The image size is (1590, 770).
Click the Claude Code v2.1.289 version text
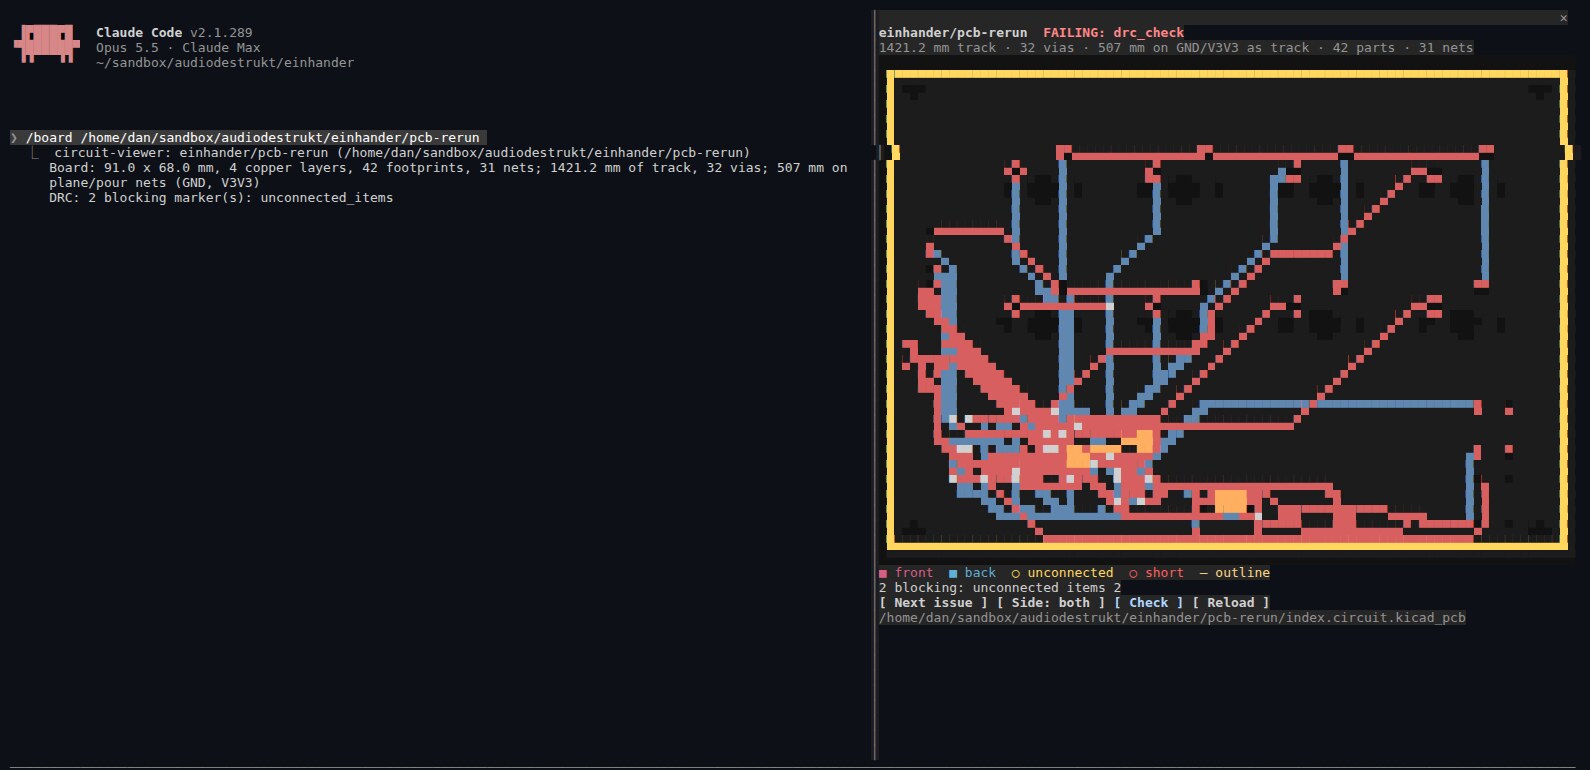(x=174, y=33)
